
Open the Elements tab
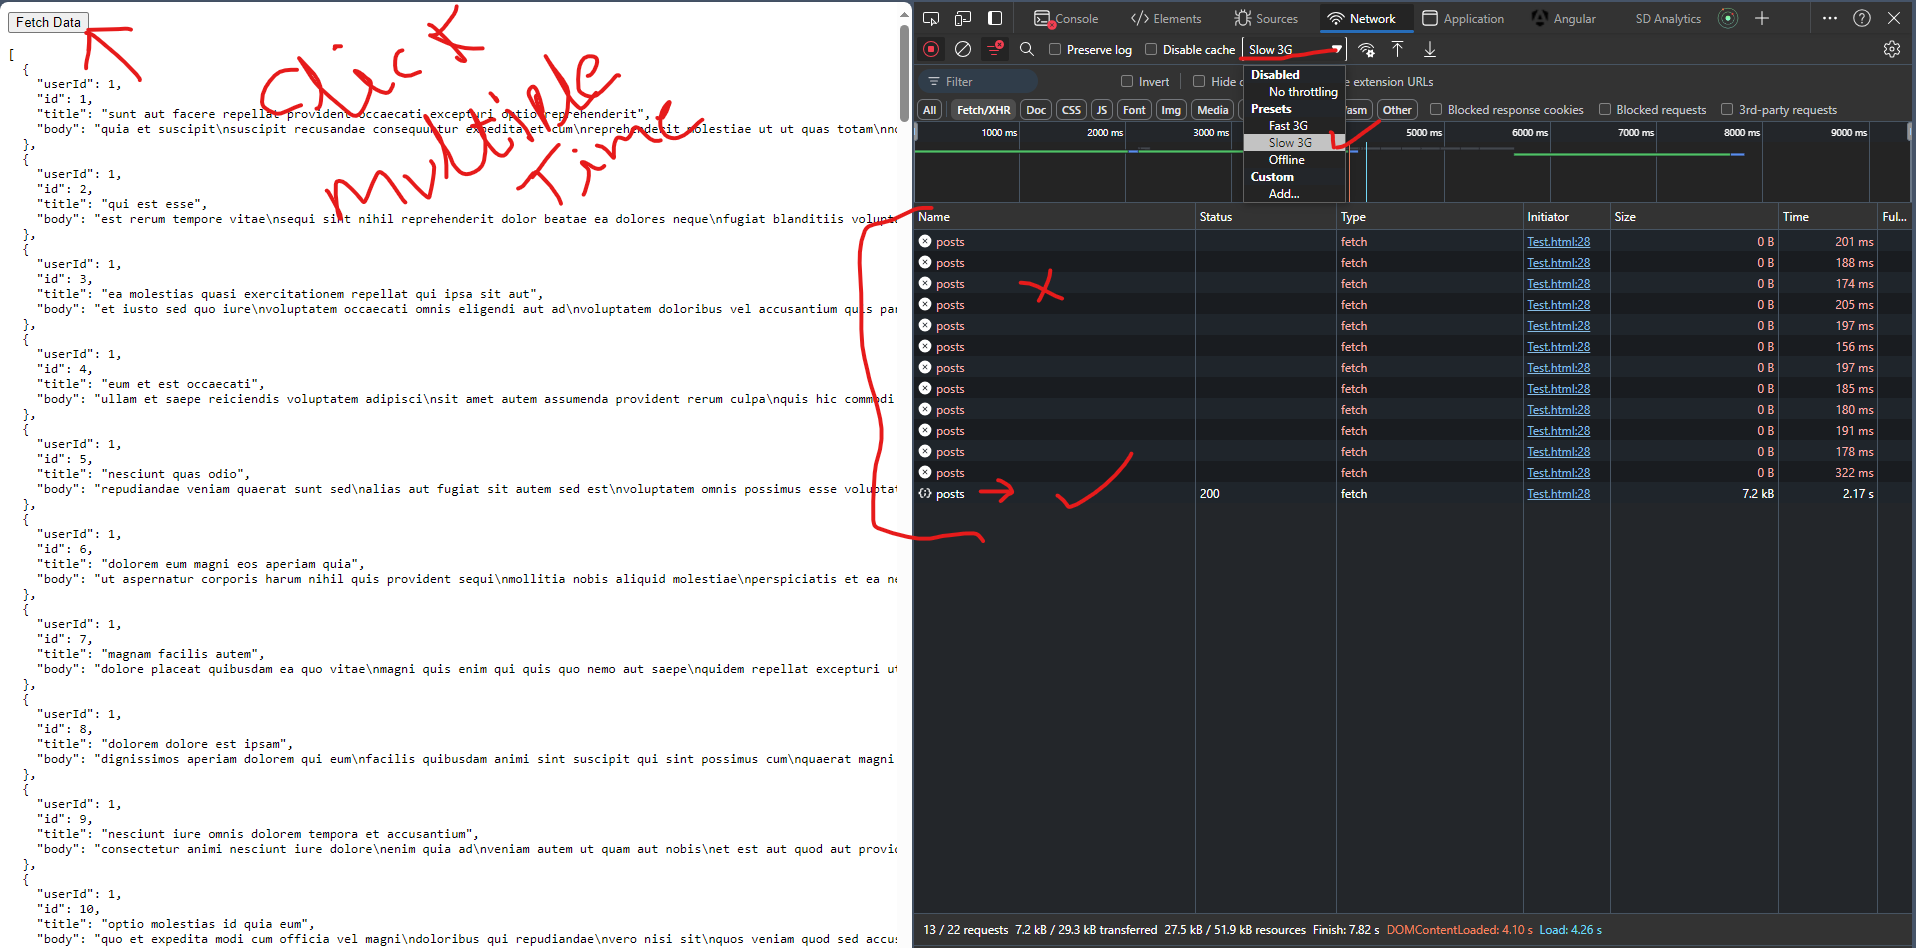pos(1166,18)
